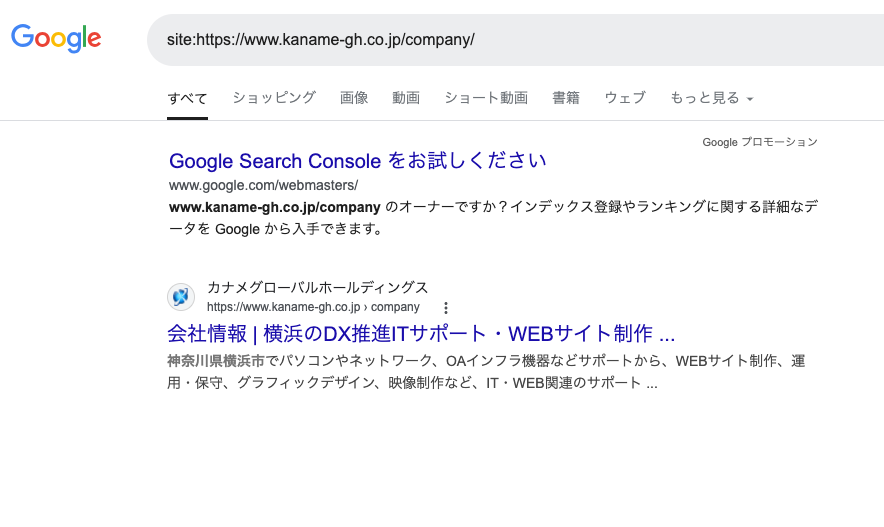Click the Kaname site favicon icon

click(x=181, y=296)
